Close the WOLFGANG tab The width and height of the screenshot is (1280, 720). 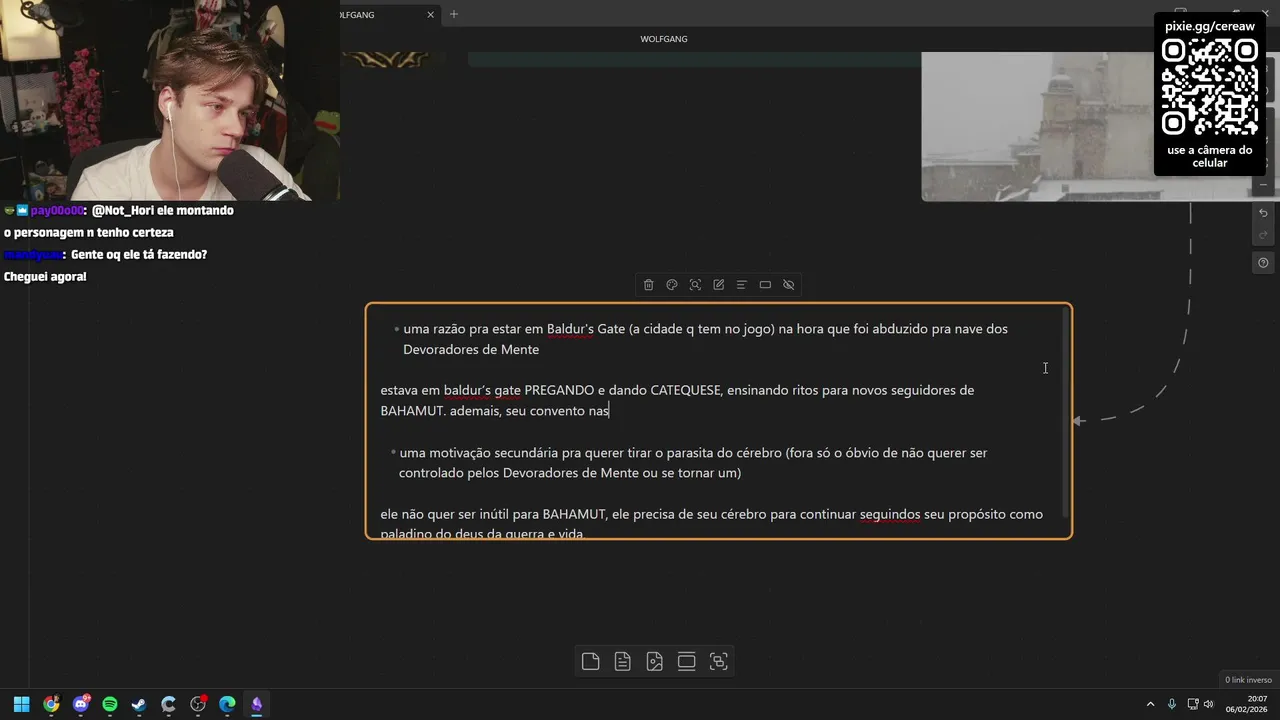pos(431,14)
